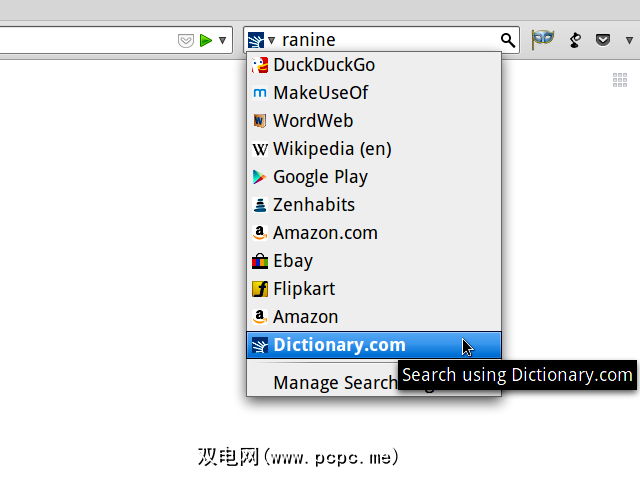
Task: Choose Ebay search engine
Action: pos(374,261)
